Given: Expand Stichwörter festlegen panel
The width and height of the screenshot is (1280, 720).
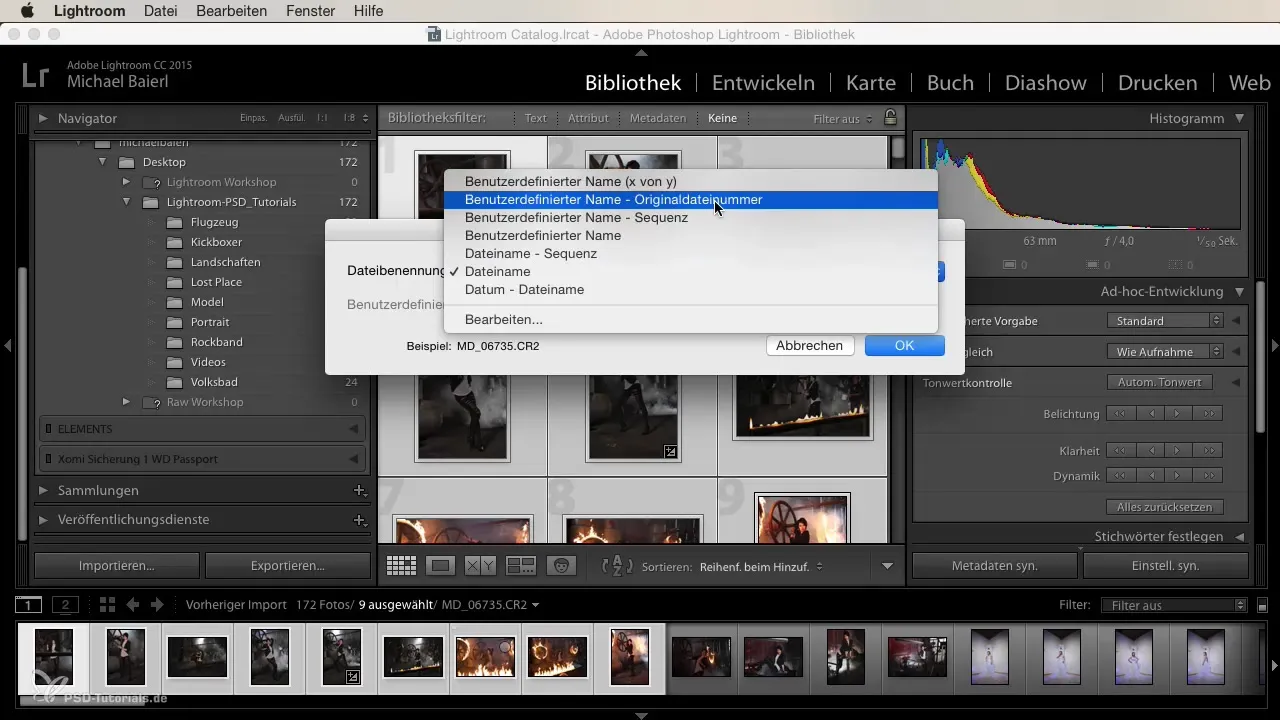Looking at the screenshot, I should [x=1240, y=537].
